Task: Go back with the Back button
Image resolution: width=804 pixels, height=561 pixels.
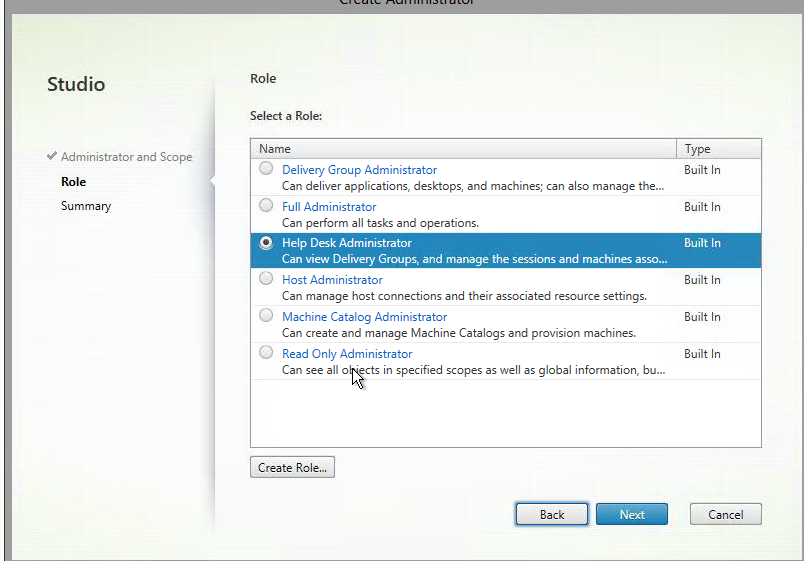Action: [x=552, y=514]
